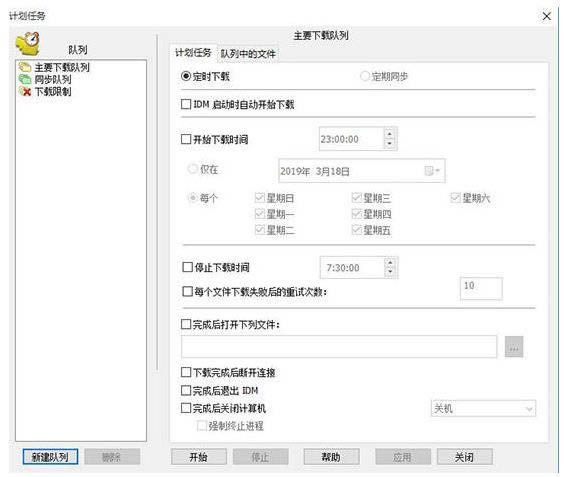Image resolution: width=564 pixels, height=477 pixels.
Task: Increase start download time with up arrow
Action: [x=390, y=134]
